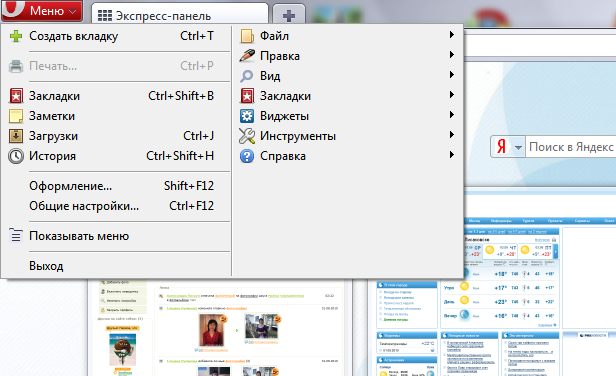616x376 pixels.
Task: Expand the Вид submenu arrow
Action: click(452, 75)
